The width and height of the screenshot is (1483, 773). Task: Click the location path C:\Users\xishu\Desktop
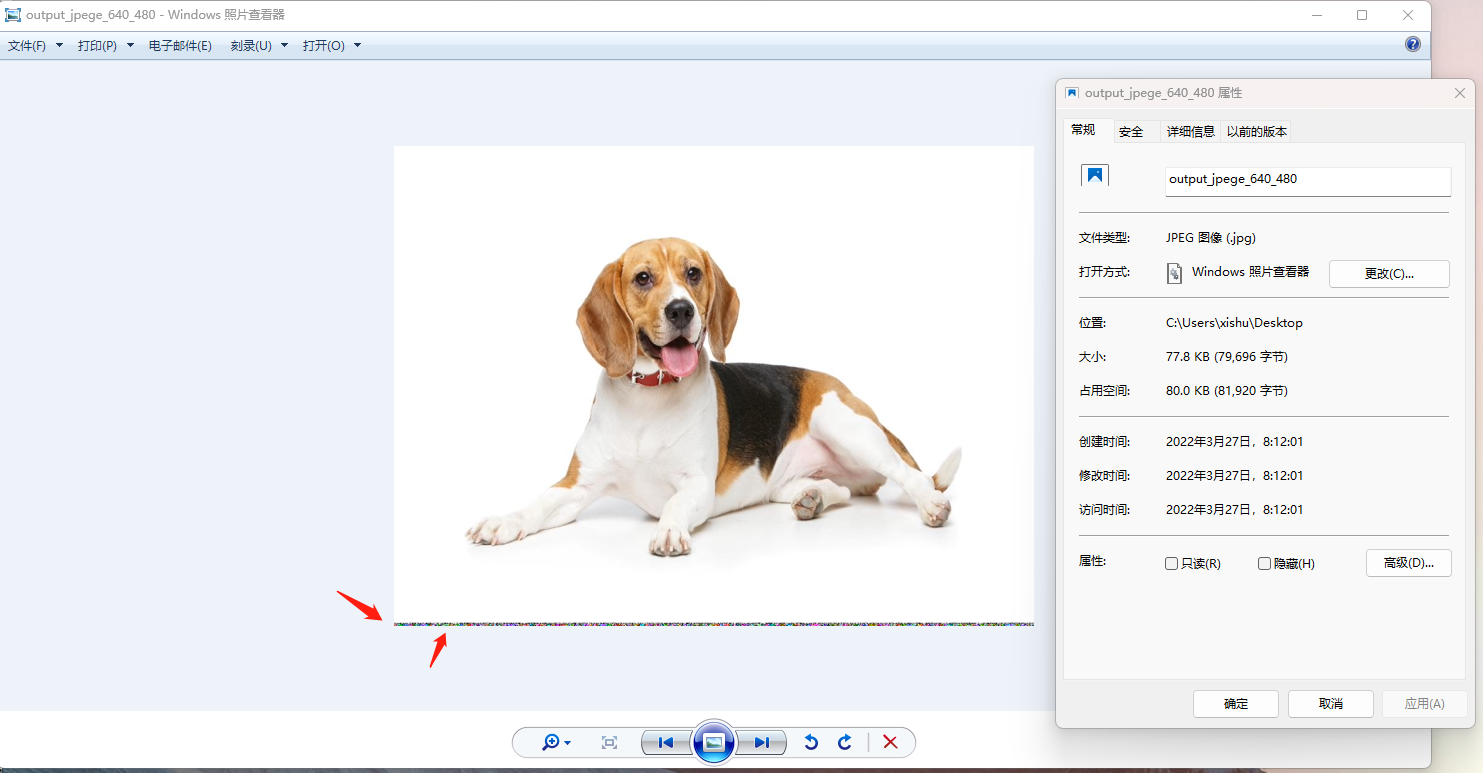click(1234, 323)
